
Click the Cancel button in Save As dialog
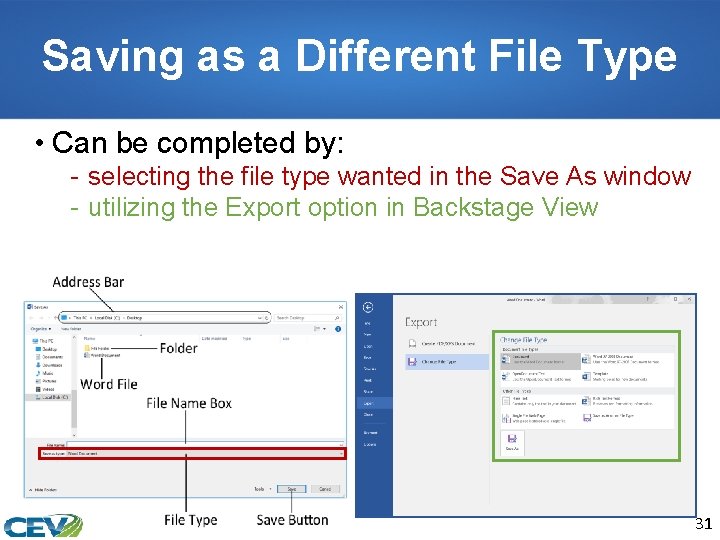tap(325, 489)
